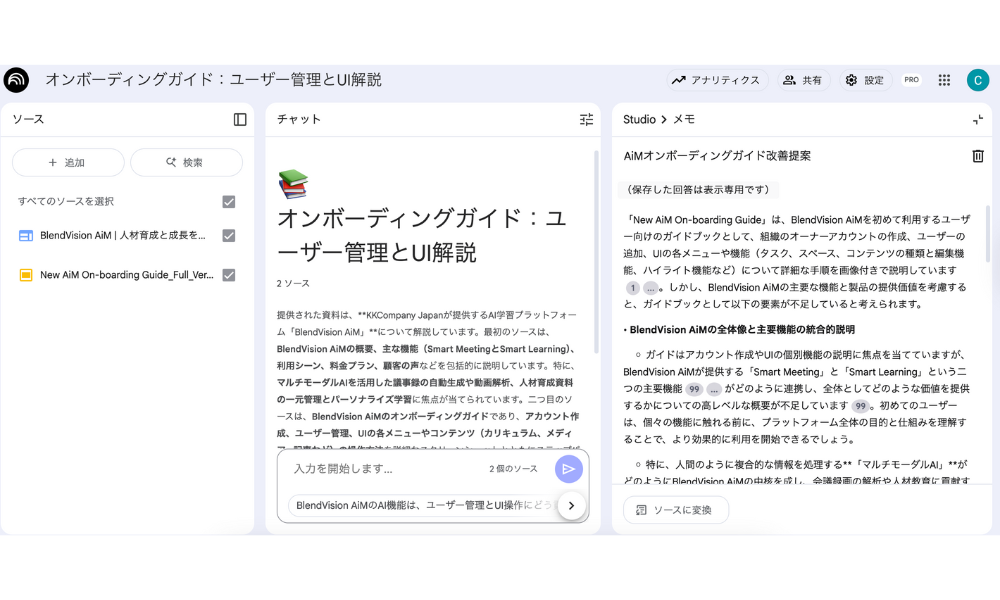Click the '2 ソース' label in chat
Viewport: 1000px width, 600px height.
tap(293, 283)
